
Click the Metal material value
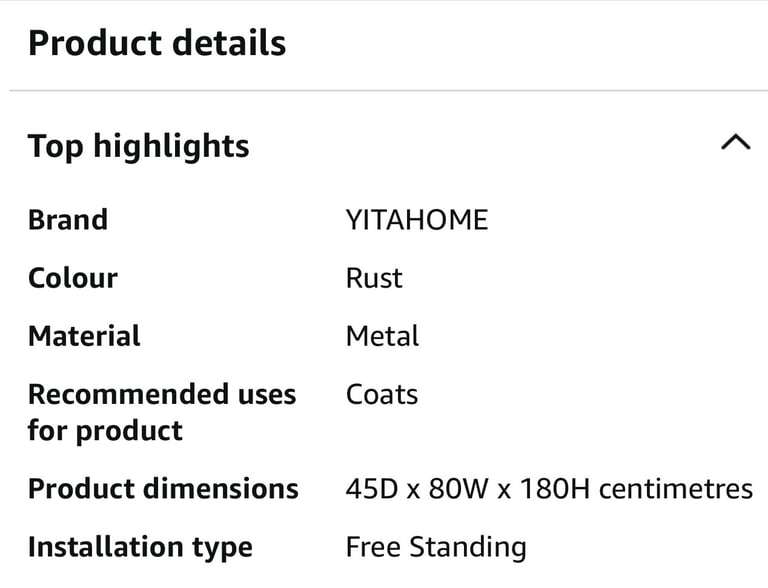point(383,336)
